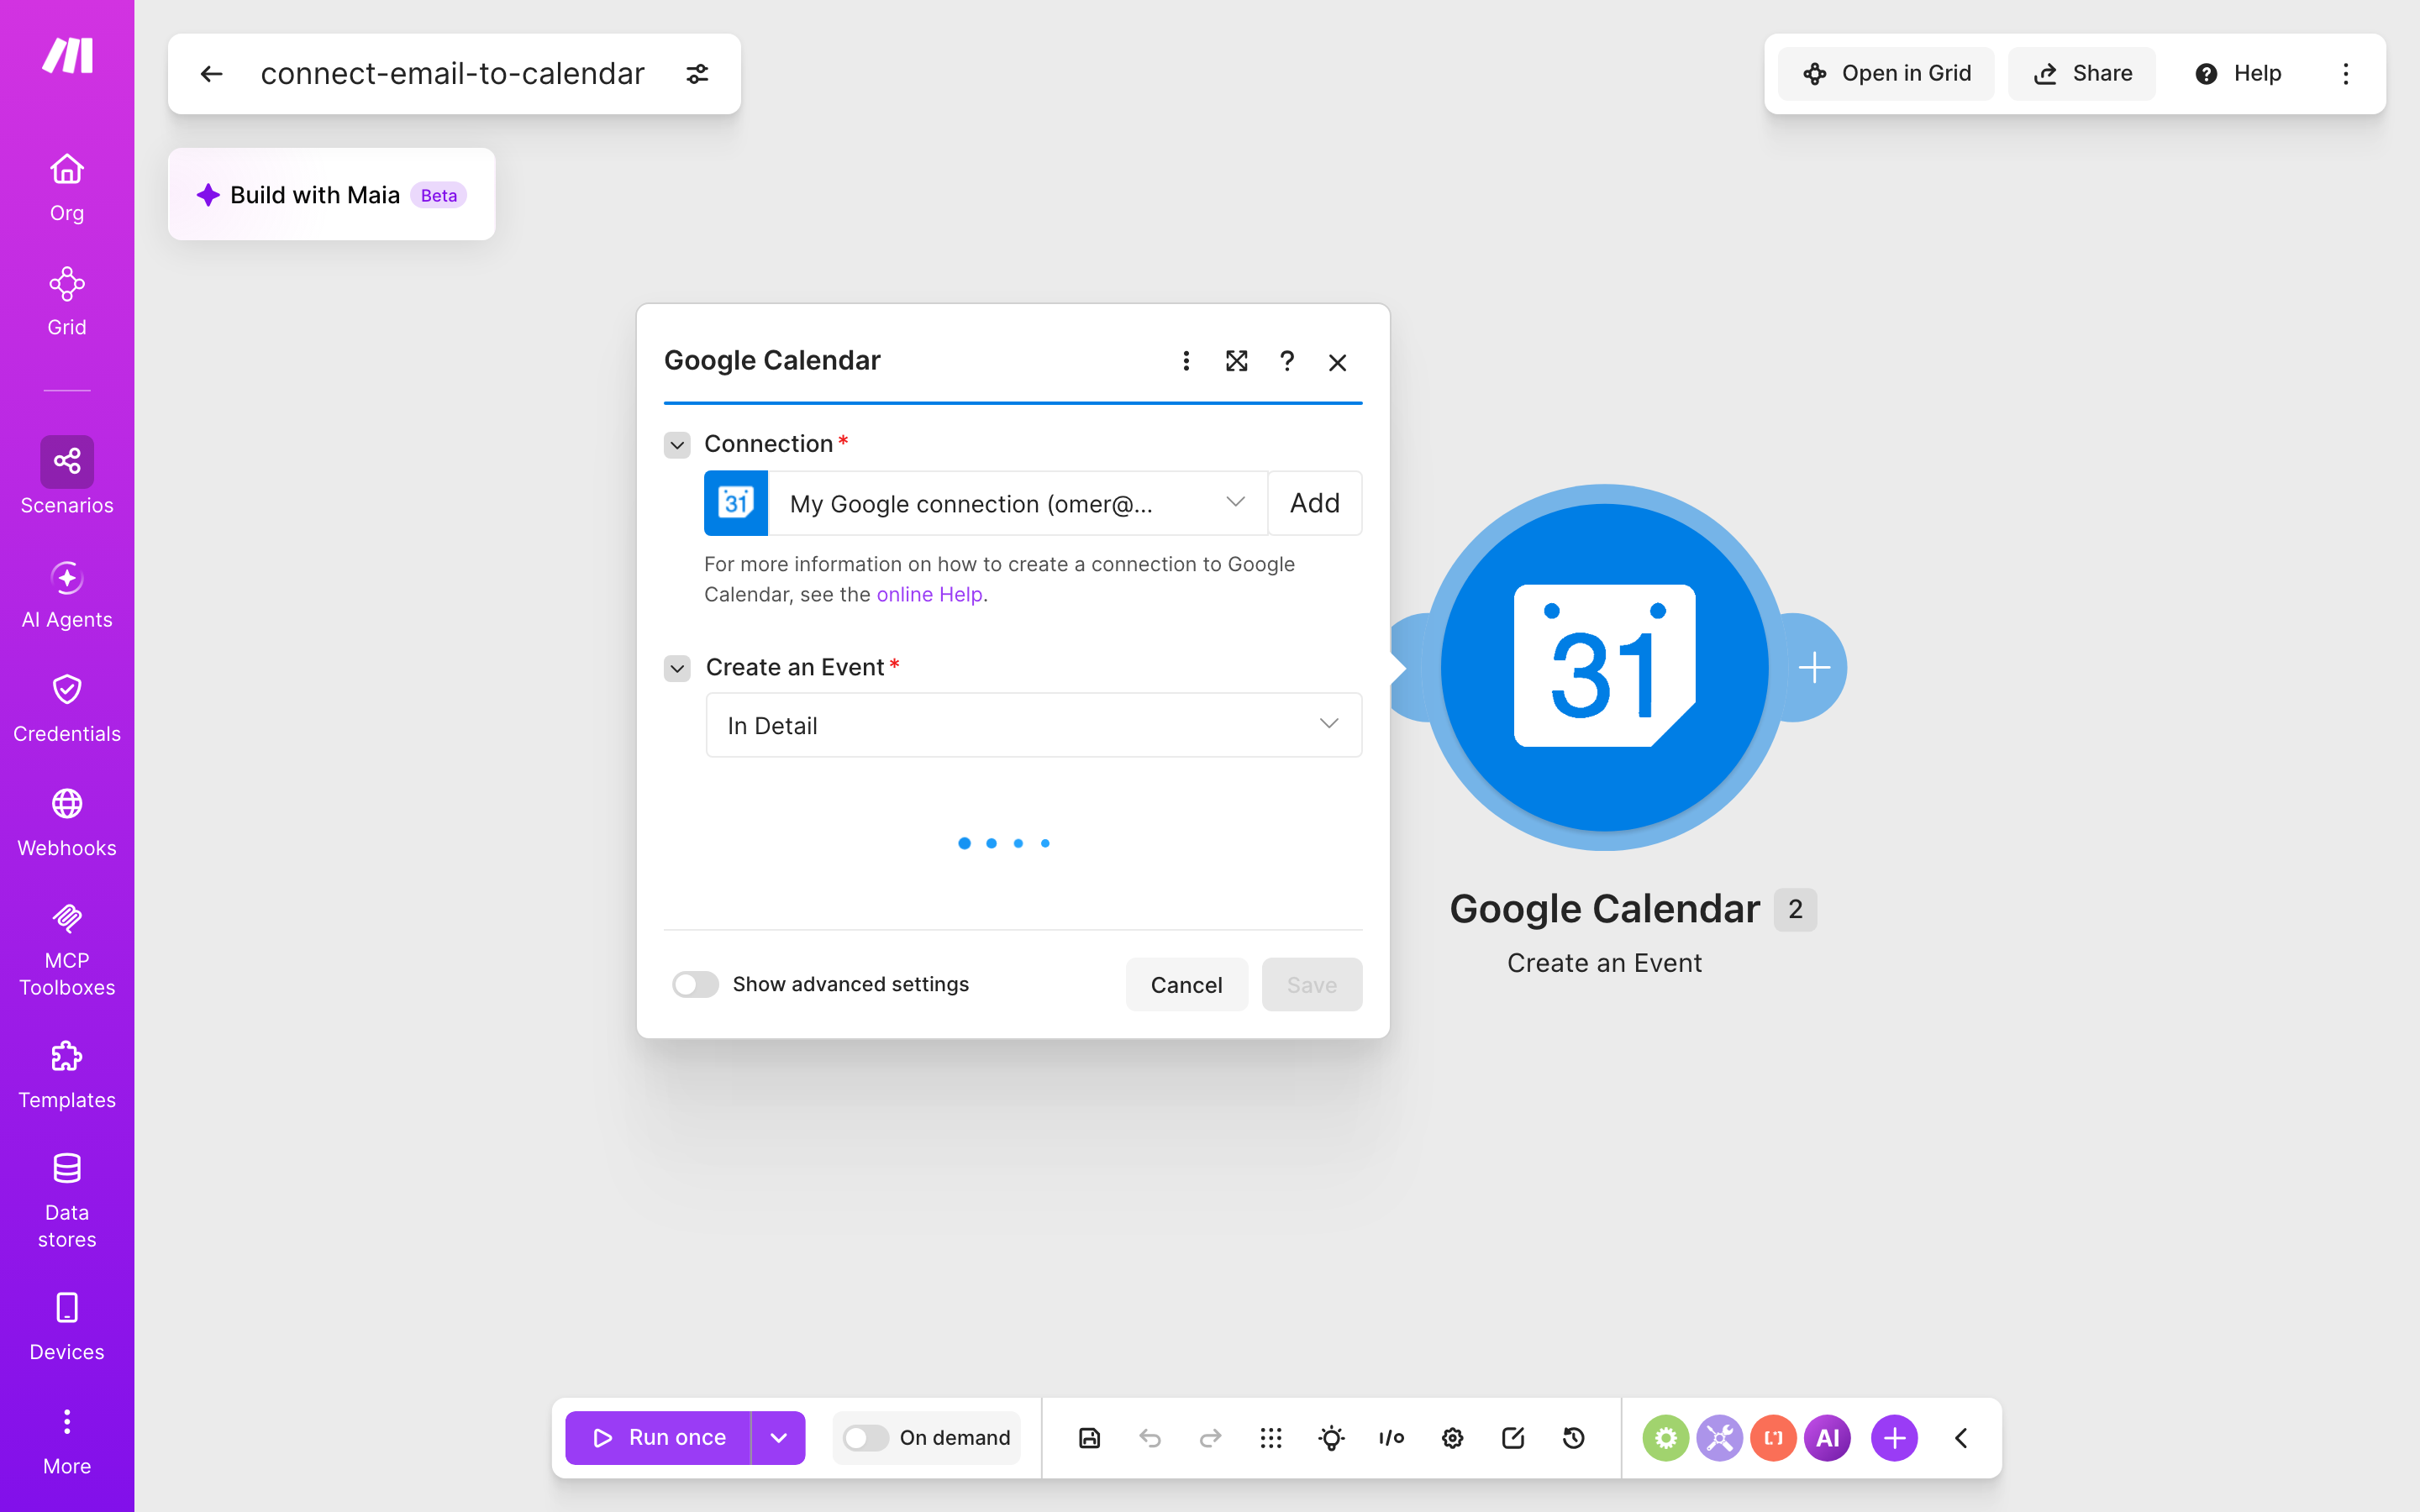Click Open in Grid button
This screenshot has width=2420, height=1512.
pos(1886,74)
